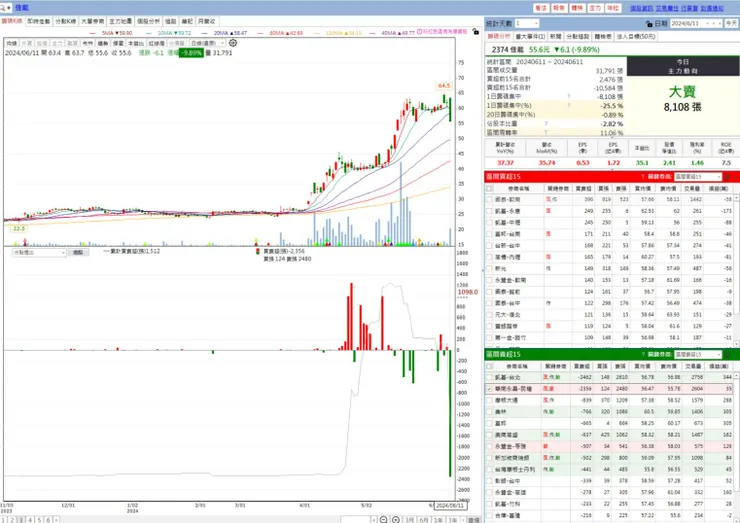Open the 重大事件(1) tab
This screenshot has height=523, width=740.
(x=530, y=36)
